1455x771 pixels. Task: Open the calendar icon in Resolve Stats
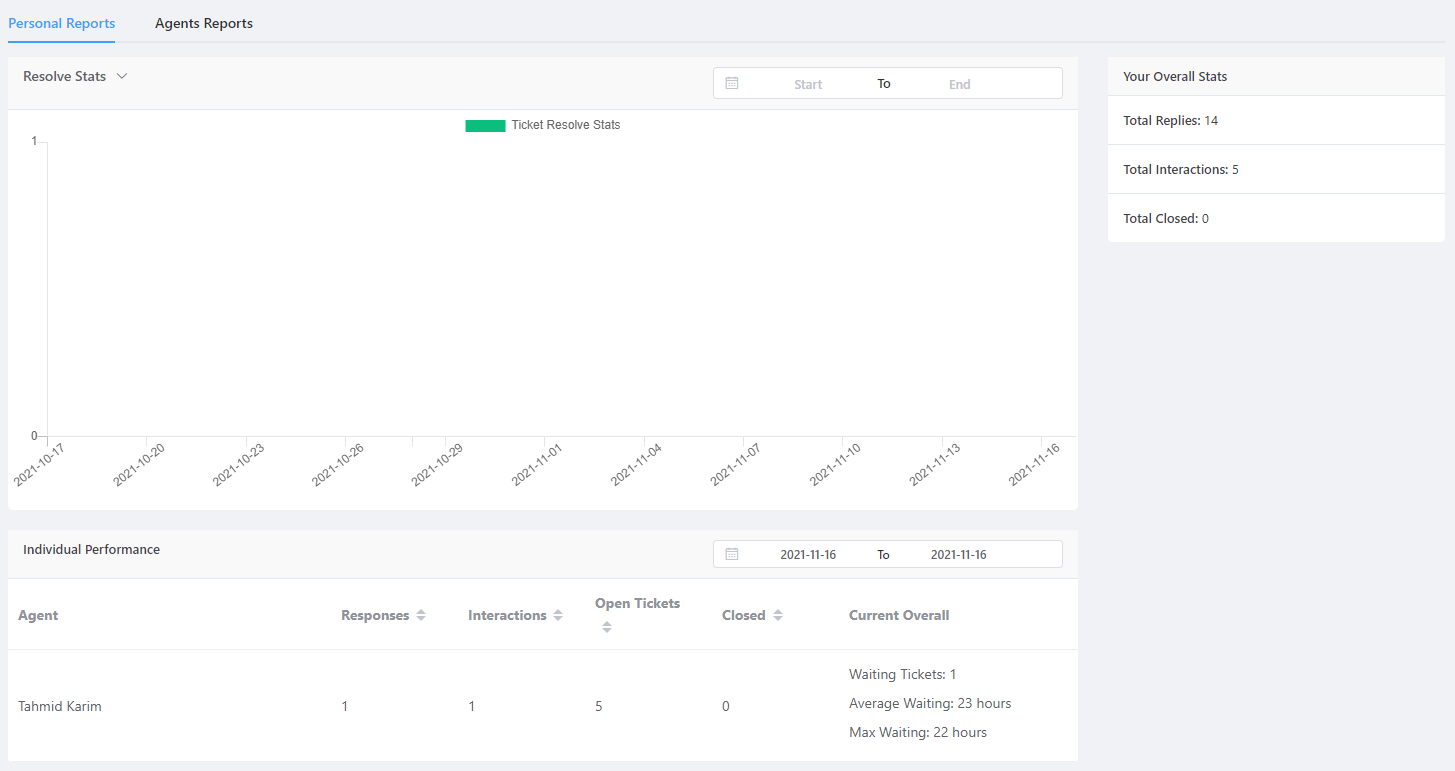[x=733, y=83]
